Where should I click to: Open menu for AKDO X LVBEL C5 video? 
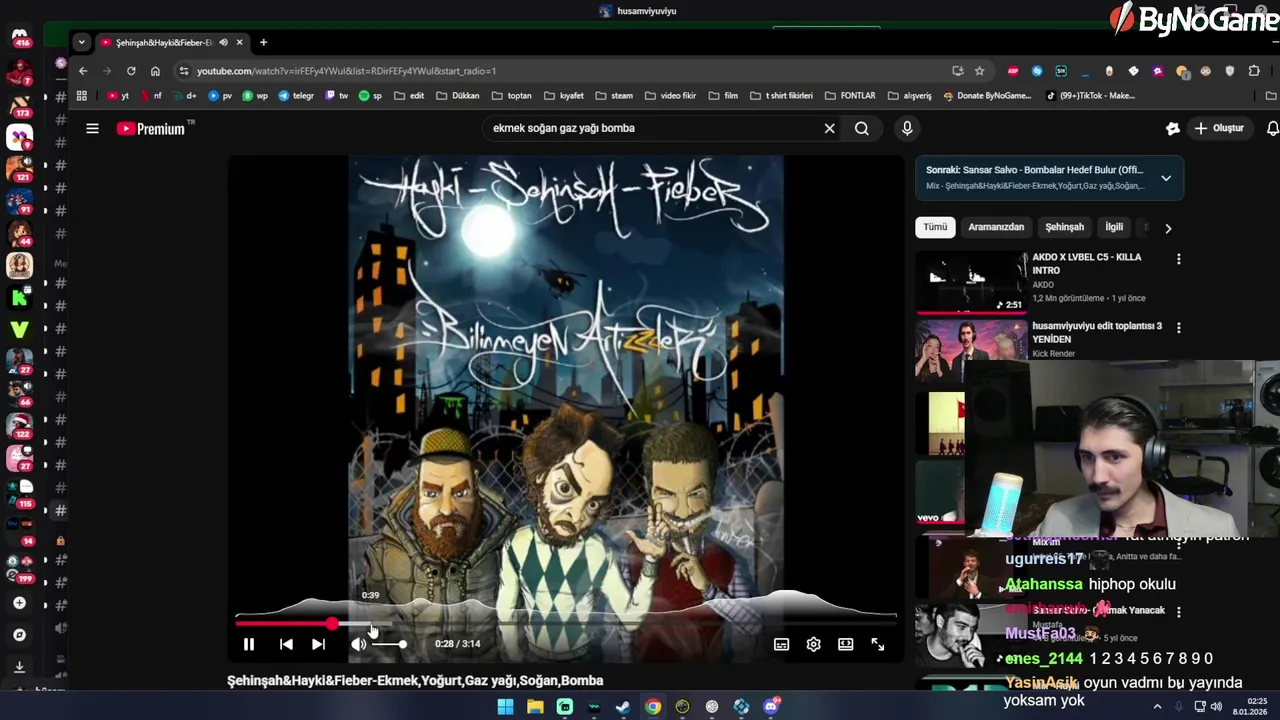(x=1178, y=259)
